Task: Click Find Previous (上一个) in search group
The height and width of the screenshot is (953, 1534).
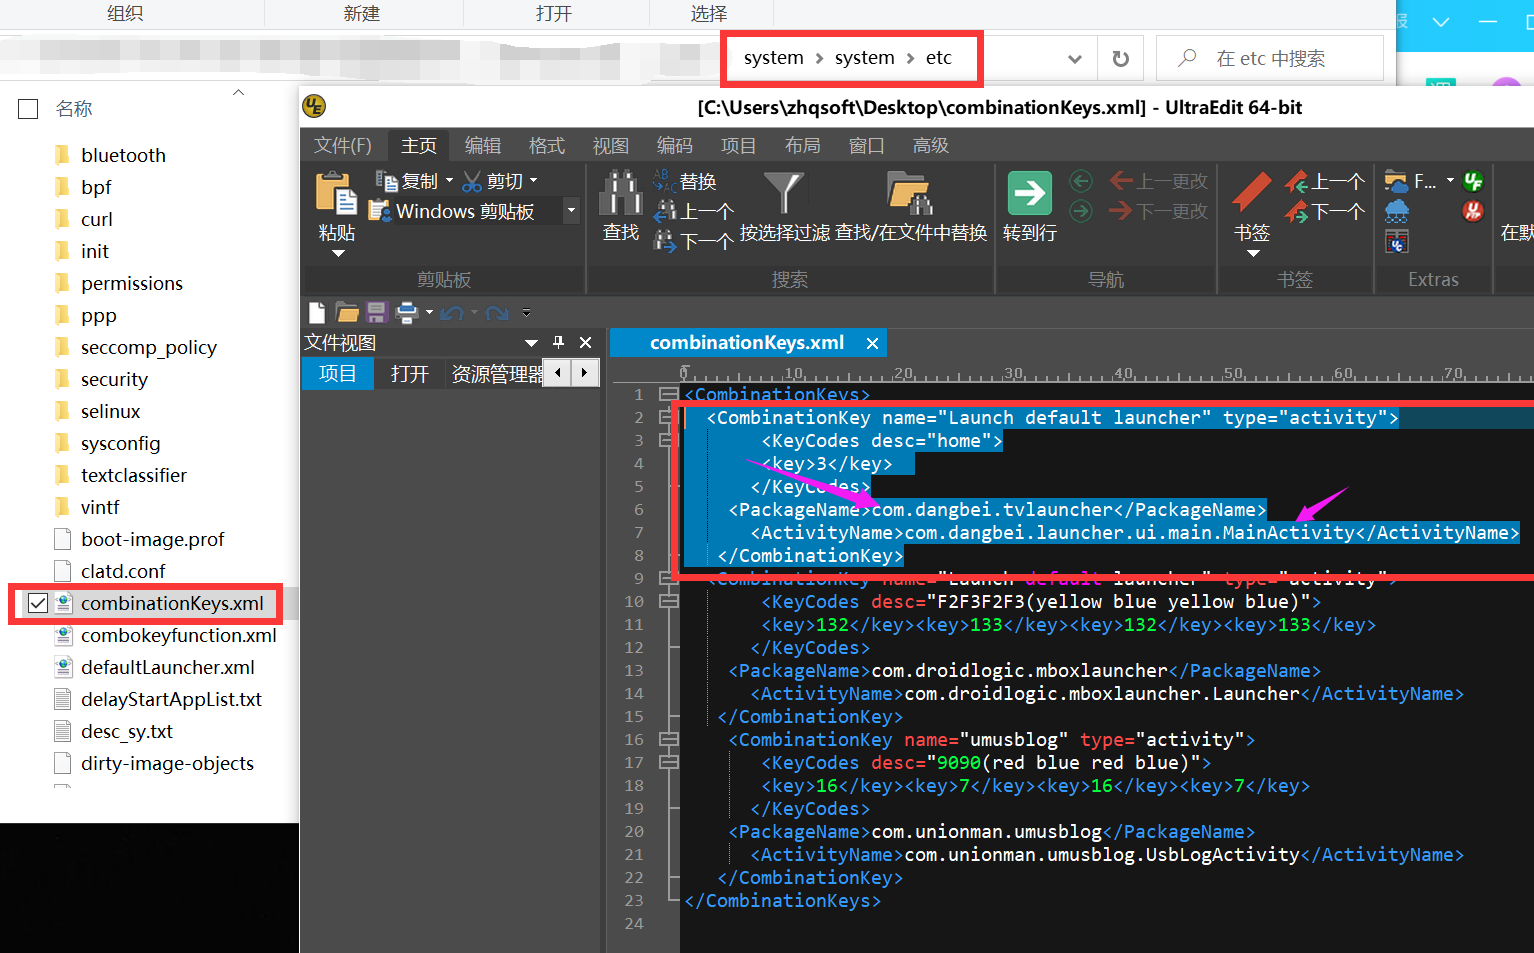Action: coord(694,211)
